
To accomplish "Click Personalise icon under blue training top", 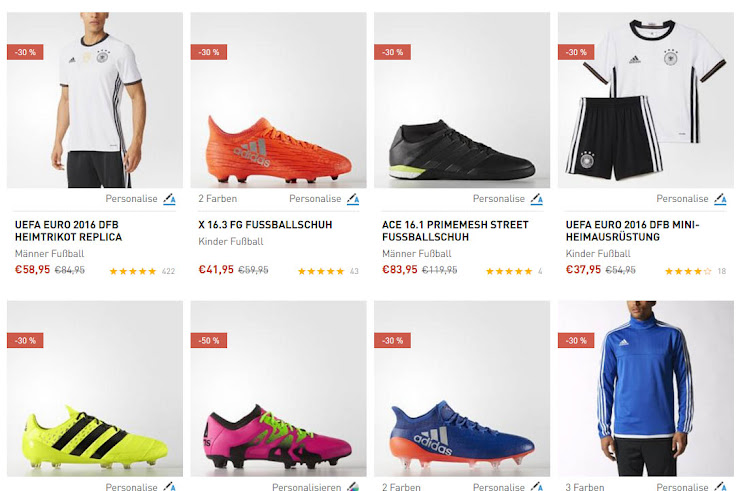I will click(720, 487).
